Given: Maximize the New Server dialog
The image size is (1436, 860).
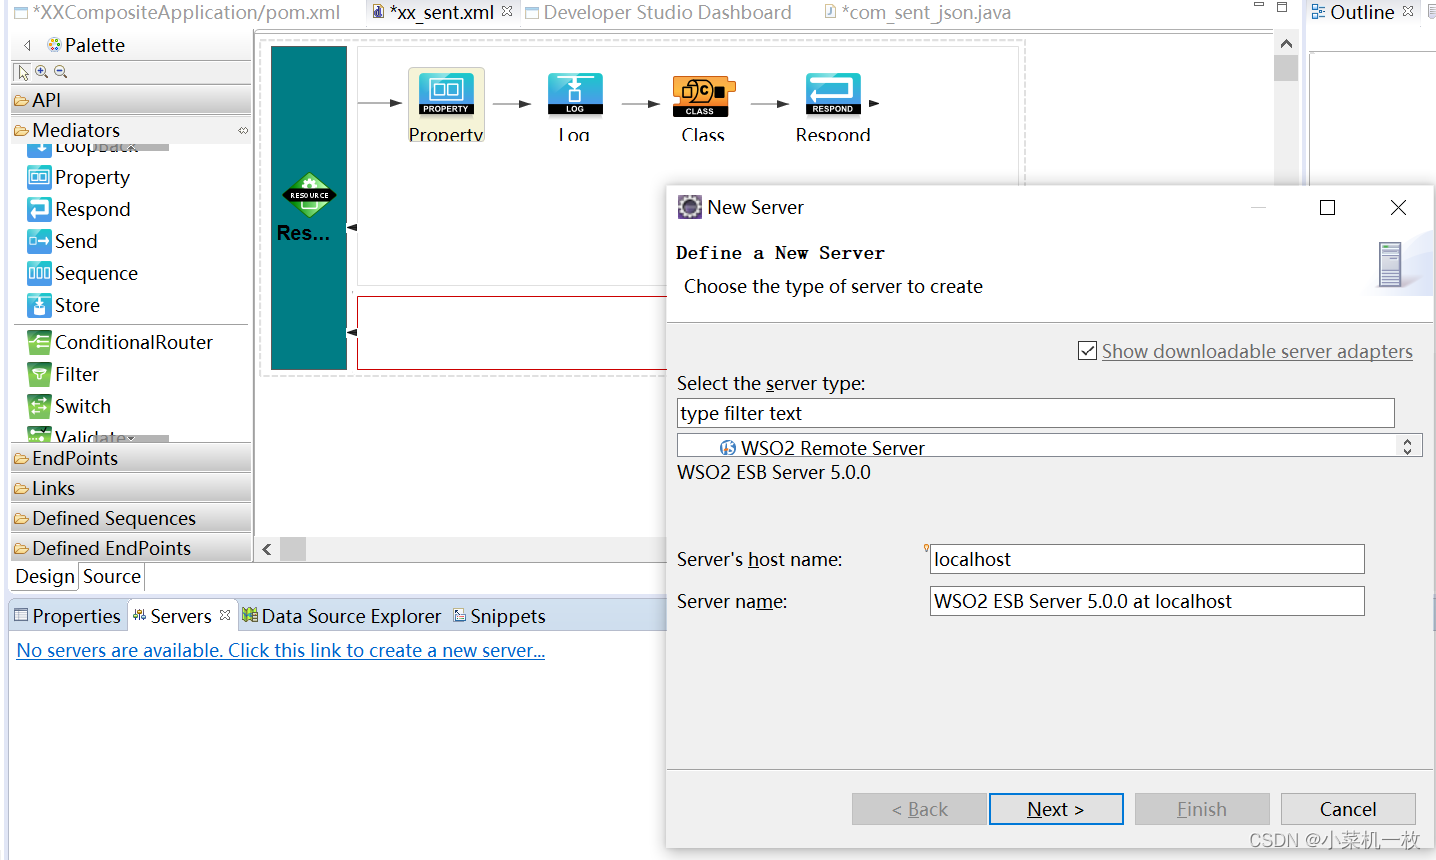Looking at the screenshot, I should tap(1328, 207).
